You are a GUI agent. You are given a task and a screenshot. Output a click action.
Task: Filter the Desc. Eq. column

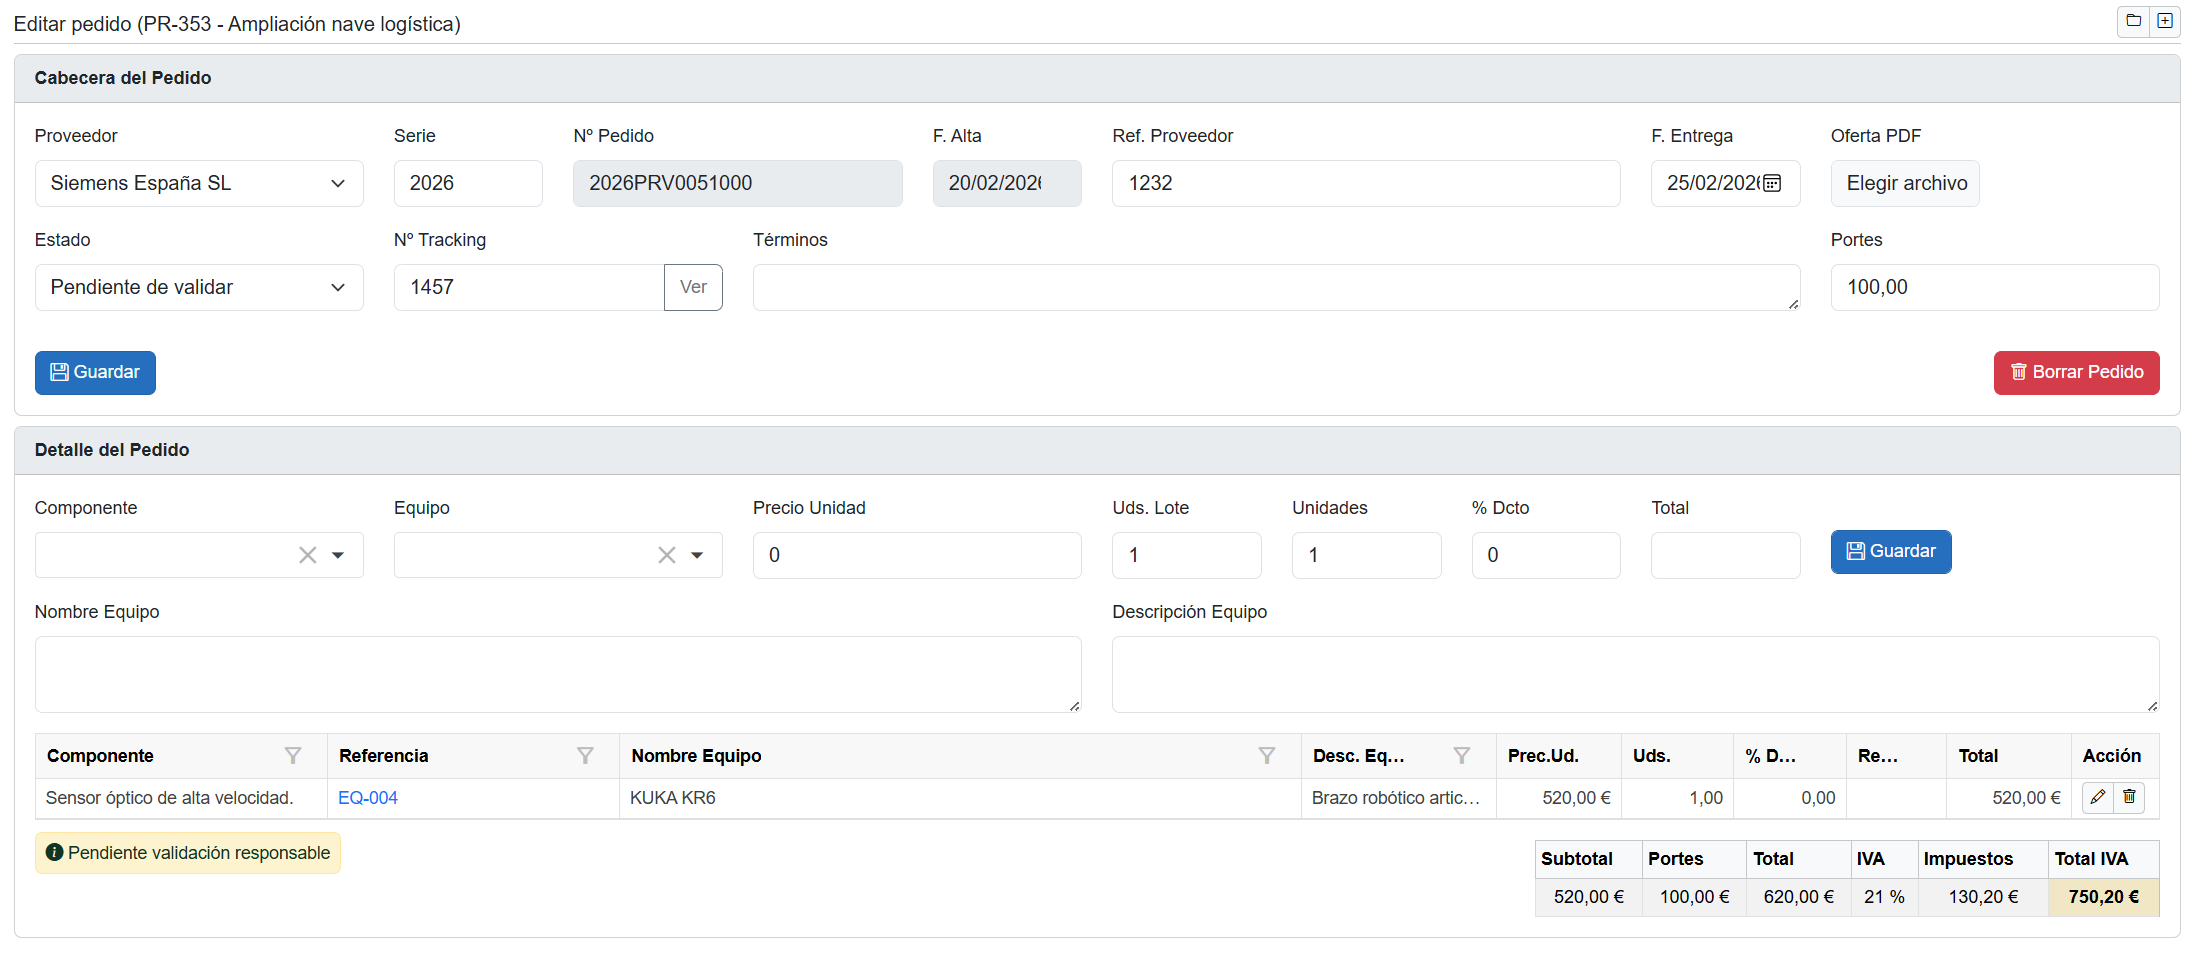(1461, 756)
